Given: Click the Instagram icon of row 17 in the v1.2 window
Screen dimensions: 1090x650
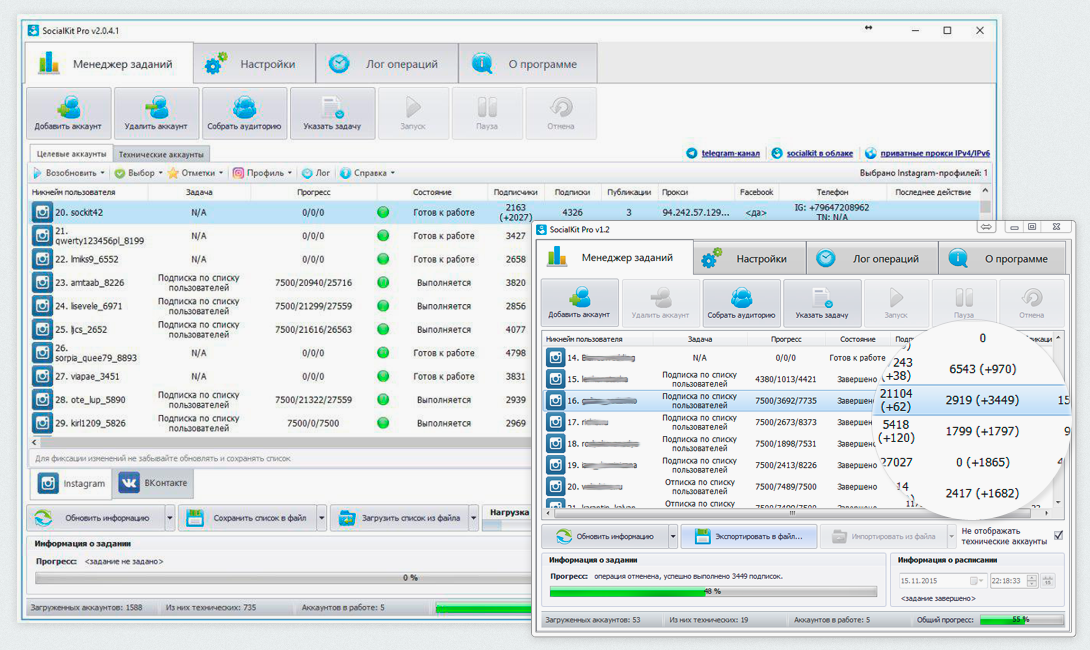Looking at the screenshot, I should click(555, 422).
